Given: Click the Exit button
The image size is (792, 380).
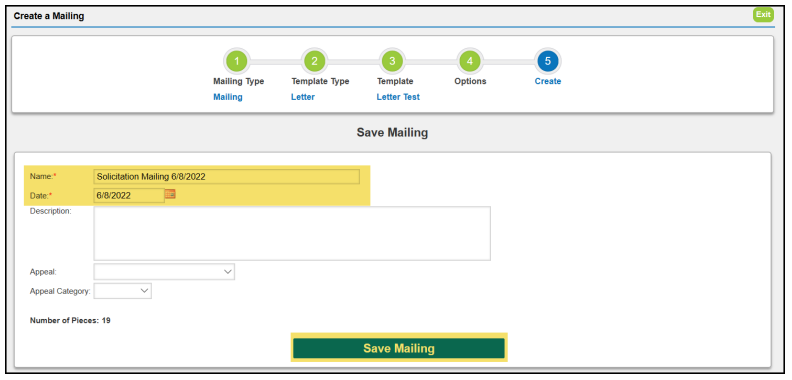Looking at the screenshot, I should [763, 15].
